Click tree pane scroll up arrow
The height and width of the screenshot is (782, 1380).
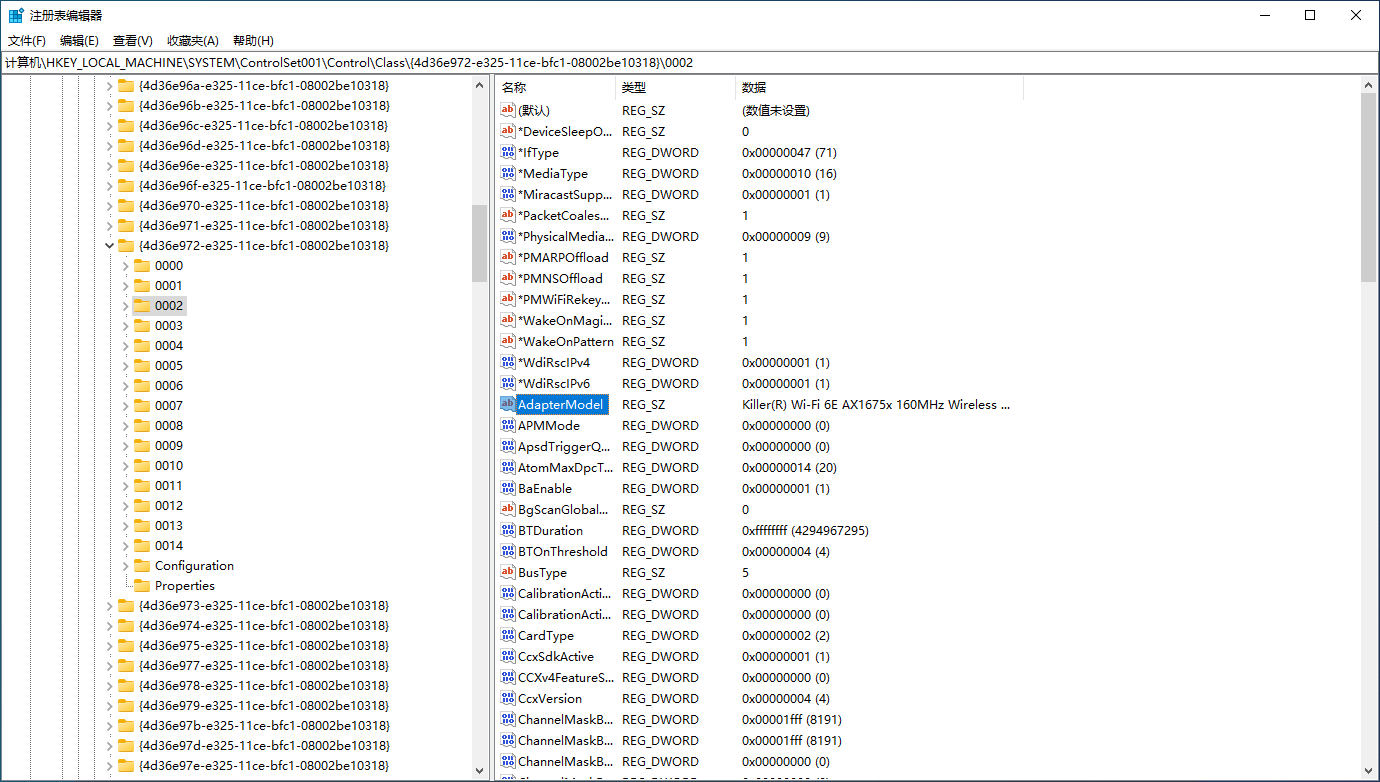[x=479, y=86]
